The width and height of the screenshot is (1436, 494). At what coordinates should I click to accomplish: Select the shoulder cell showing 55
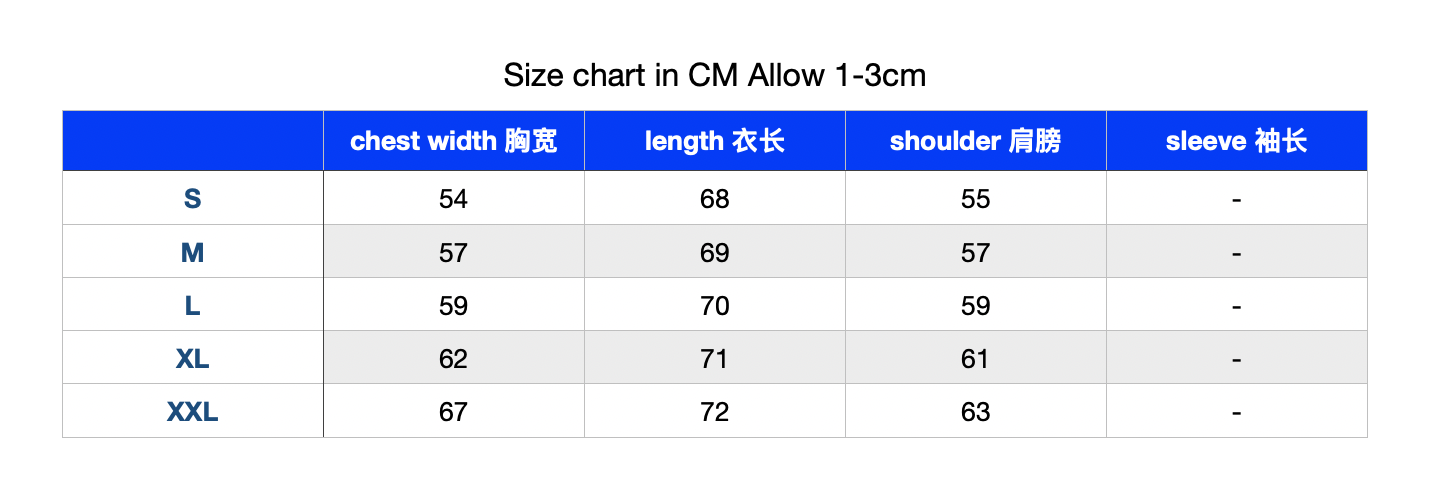pyautogui.click(x=976, y=199)
